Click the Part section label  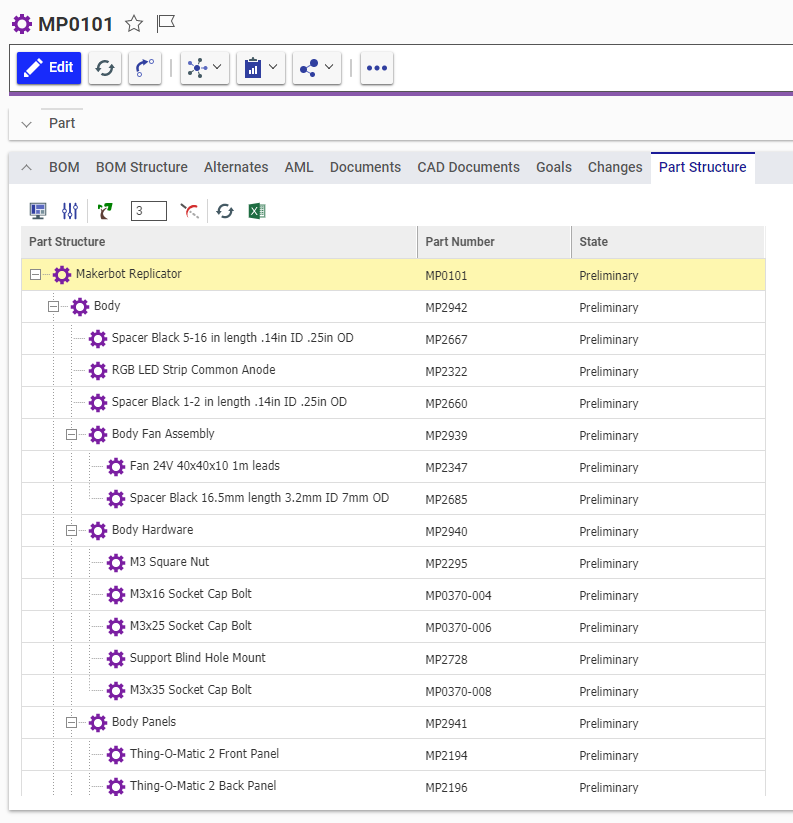click(x=62, y=123)
